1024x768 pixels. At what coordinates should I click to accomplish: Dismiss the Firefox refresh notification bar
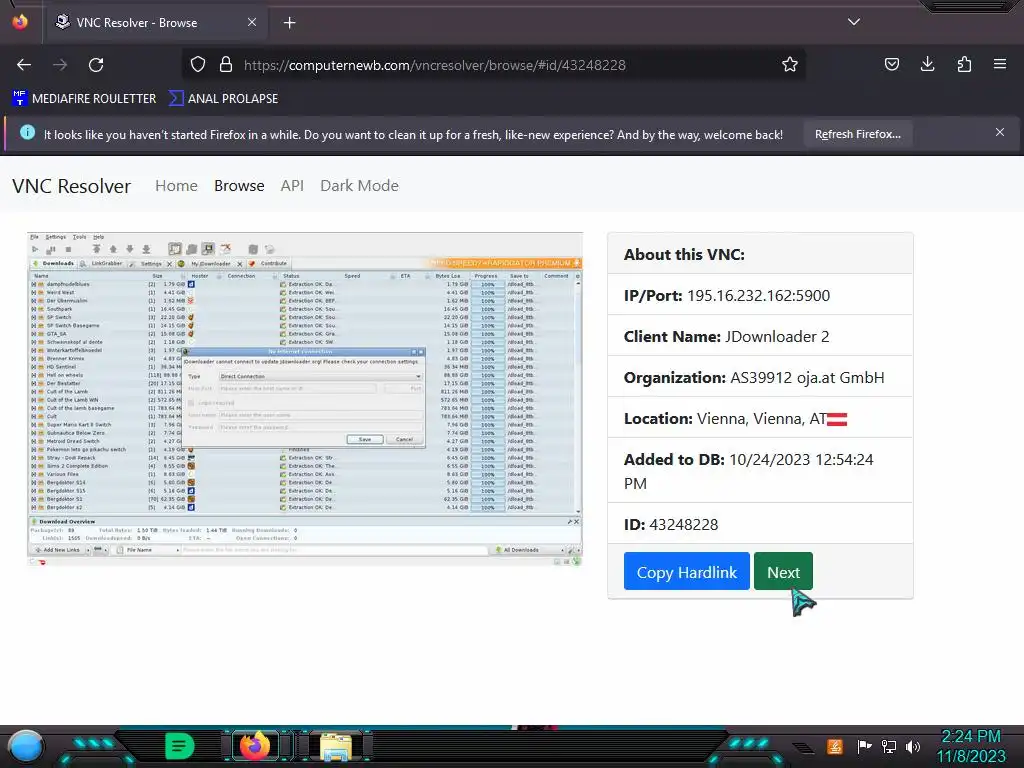(x=1000, y=133)
